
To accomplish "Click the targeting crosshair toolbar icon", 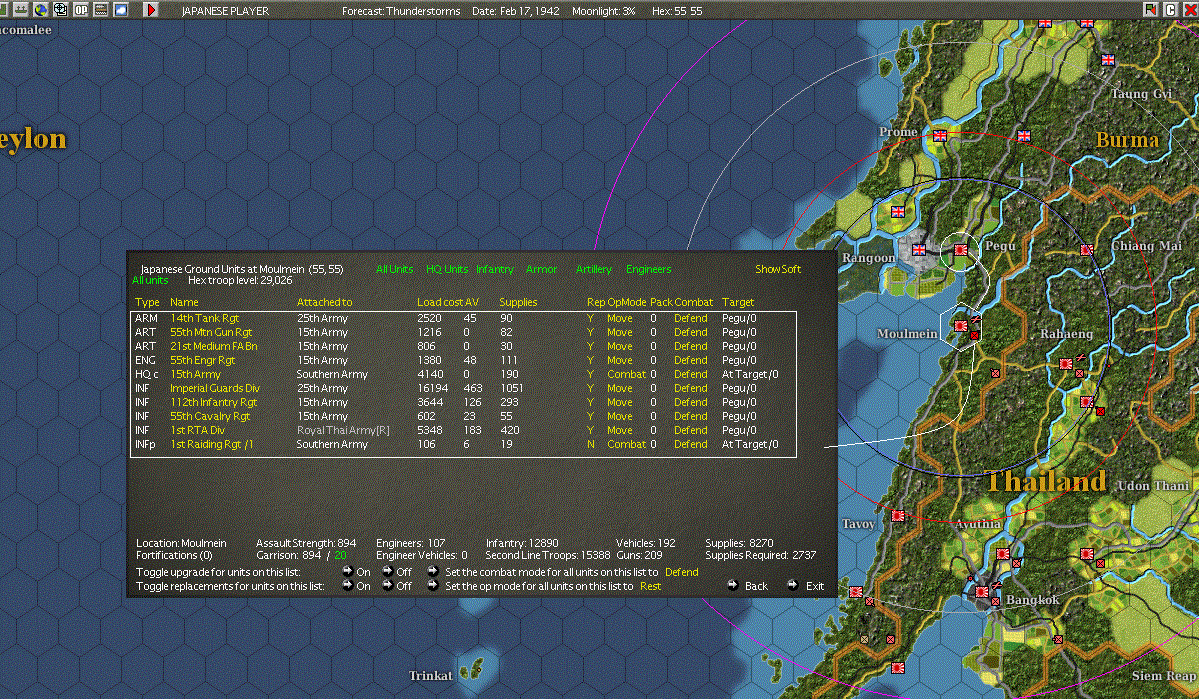I will coord(60,9).
